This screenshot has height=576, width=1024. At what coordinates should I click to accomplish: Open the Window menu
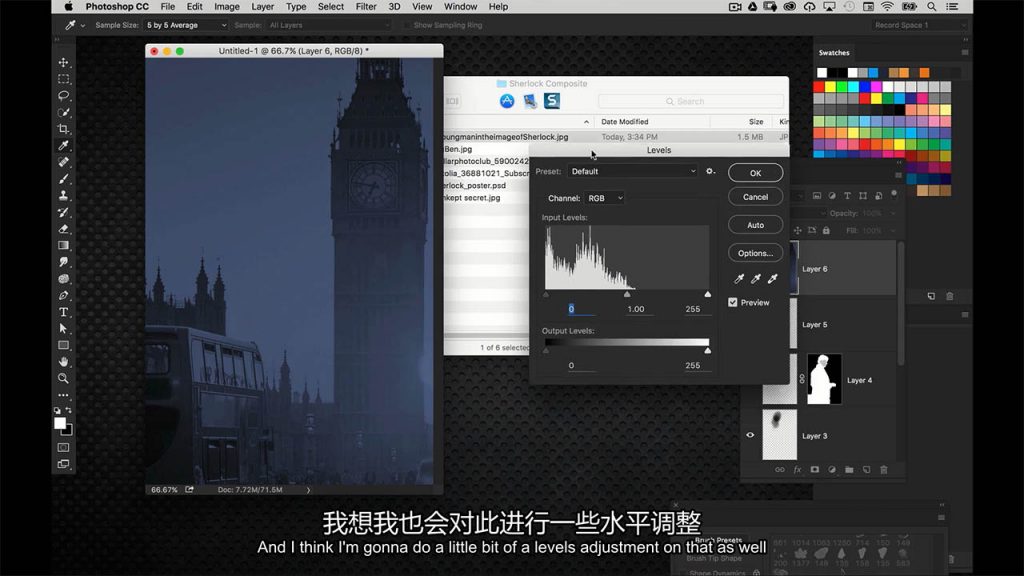[x=460, y=7]
